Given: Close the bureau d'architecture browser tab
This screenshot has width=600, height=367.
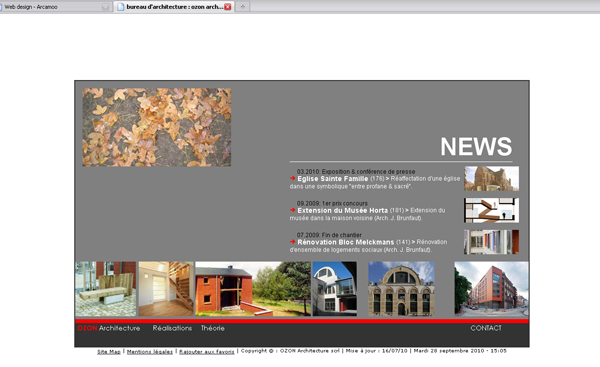Looking at the screenshot, I should pos(228,7).
